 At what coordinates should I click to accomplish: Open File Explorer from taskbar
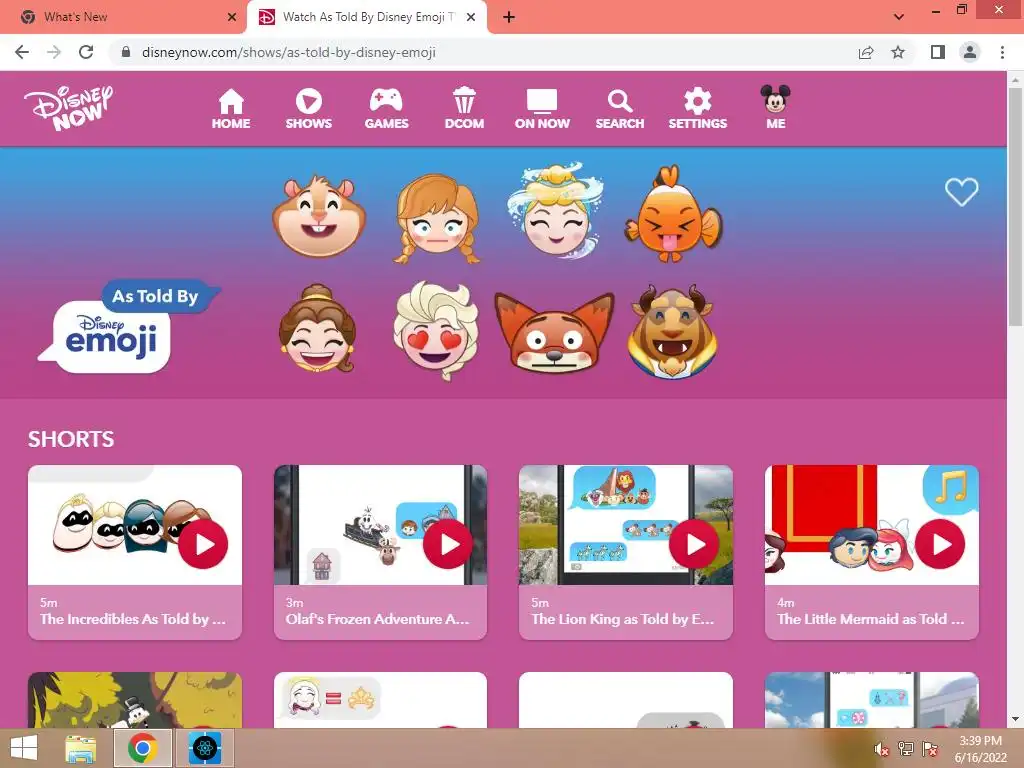[81, 748]
